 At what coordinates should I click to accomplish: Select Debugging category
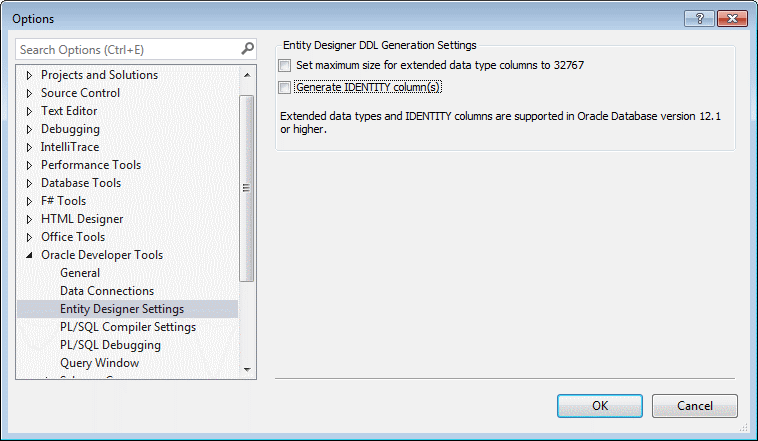[70, 129]
